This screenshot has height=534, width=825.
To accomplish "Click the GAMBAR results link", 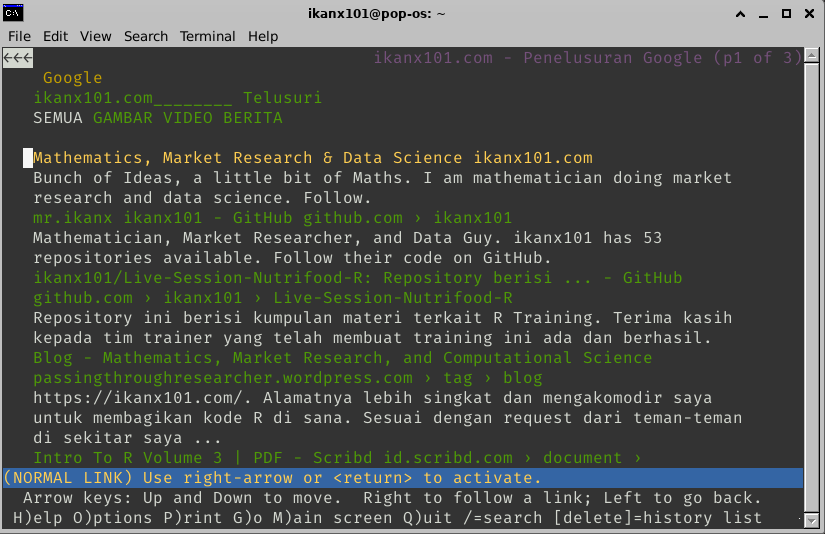I will (x=123, y=118).
